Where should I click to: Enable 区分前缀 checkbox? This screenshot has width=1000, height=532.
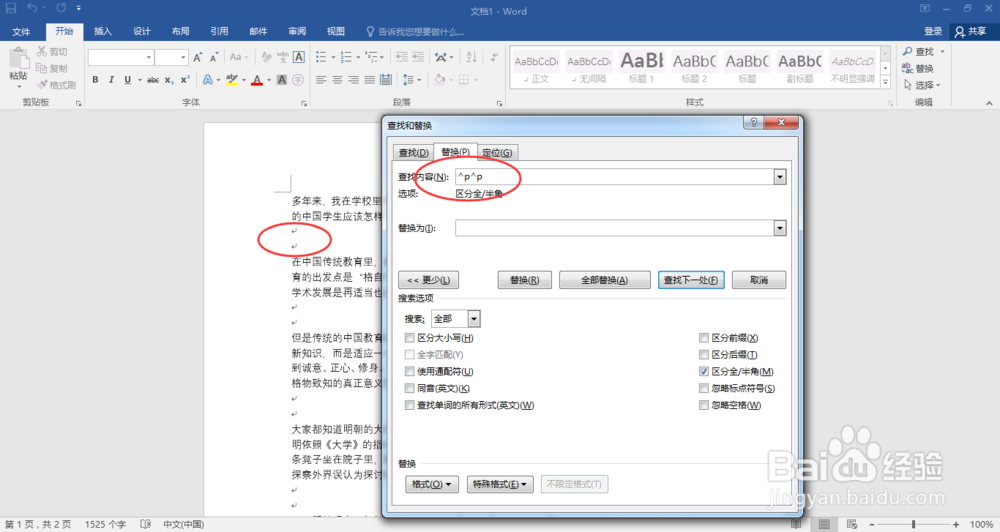(704, 338)
